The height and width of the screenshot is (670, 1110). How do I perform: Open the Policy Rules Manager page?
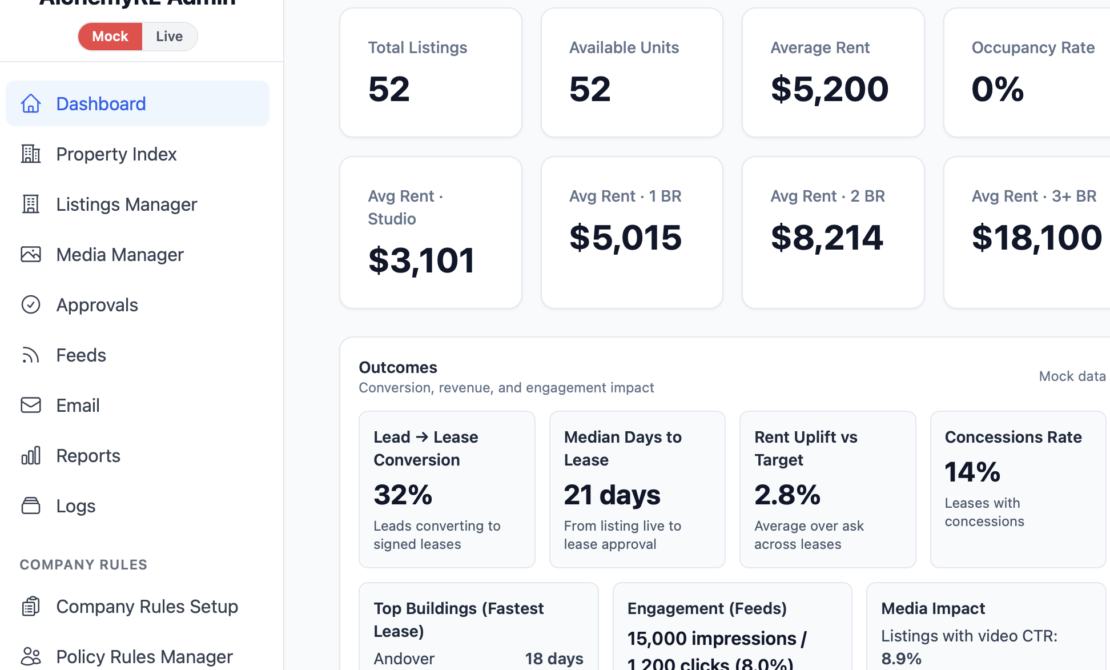[x=144, y=657]
